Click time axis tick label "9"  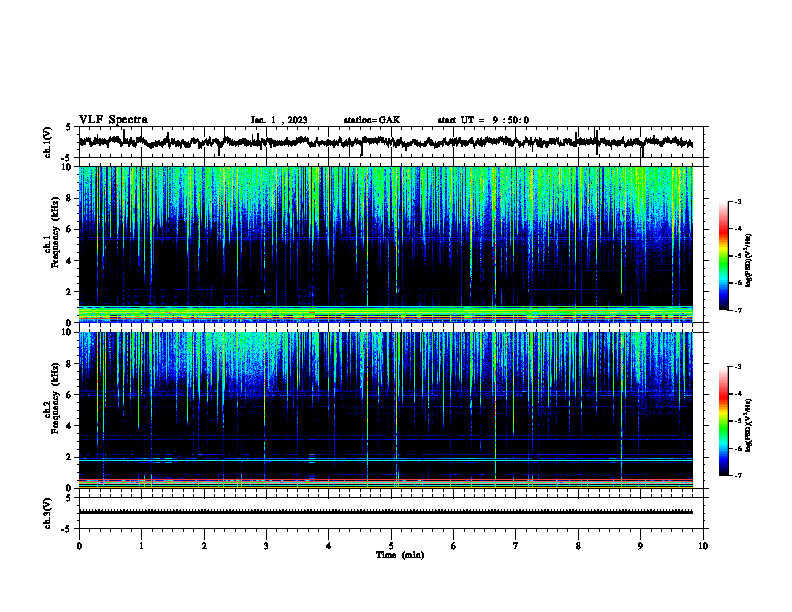(x=640, y=546)
